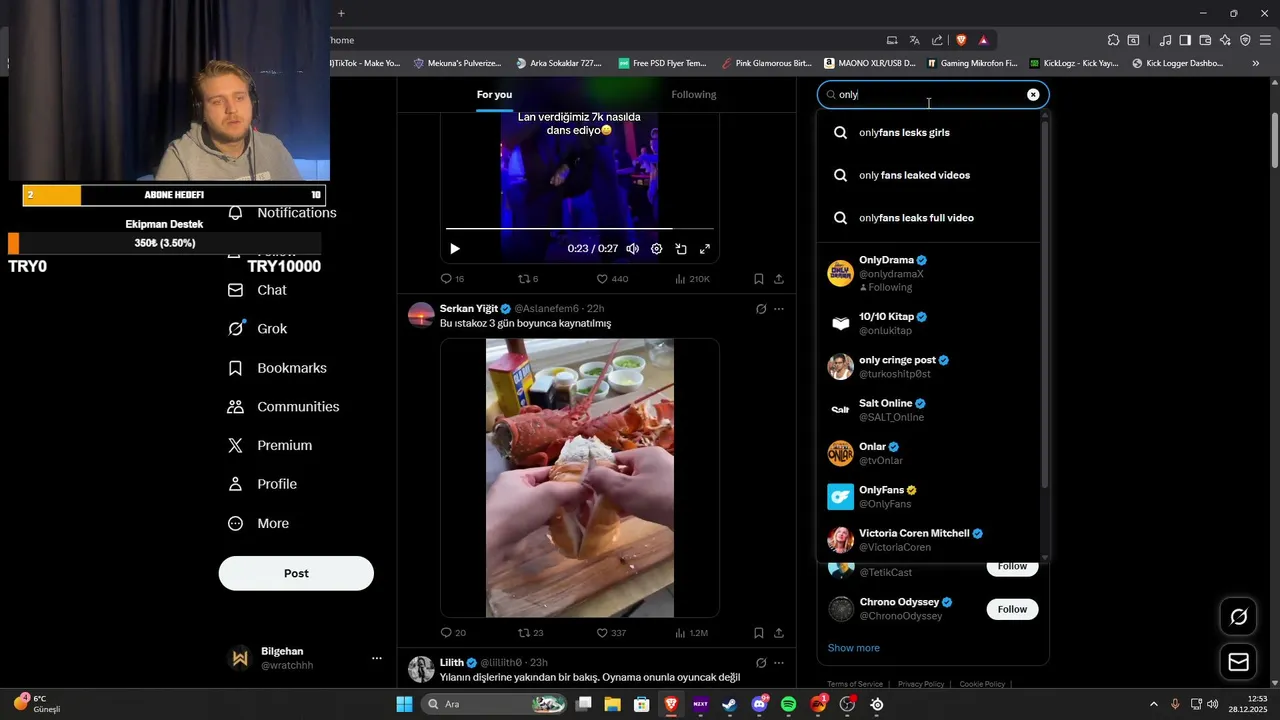
Task: Toggle video picture-in-picture mode
Action: pyautogui.click(x=681, y=249)
